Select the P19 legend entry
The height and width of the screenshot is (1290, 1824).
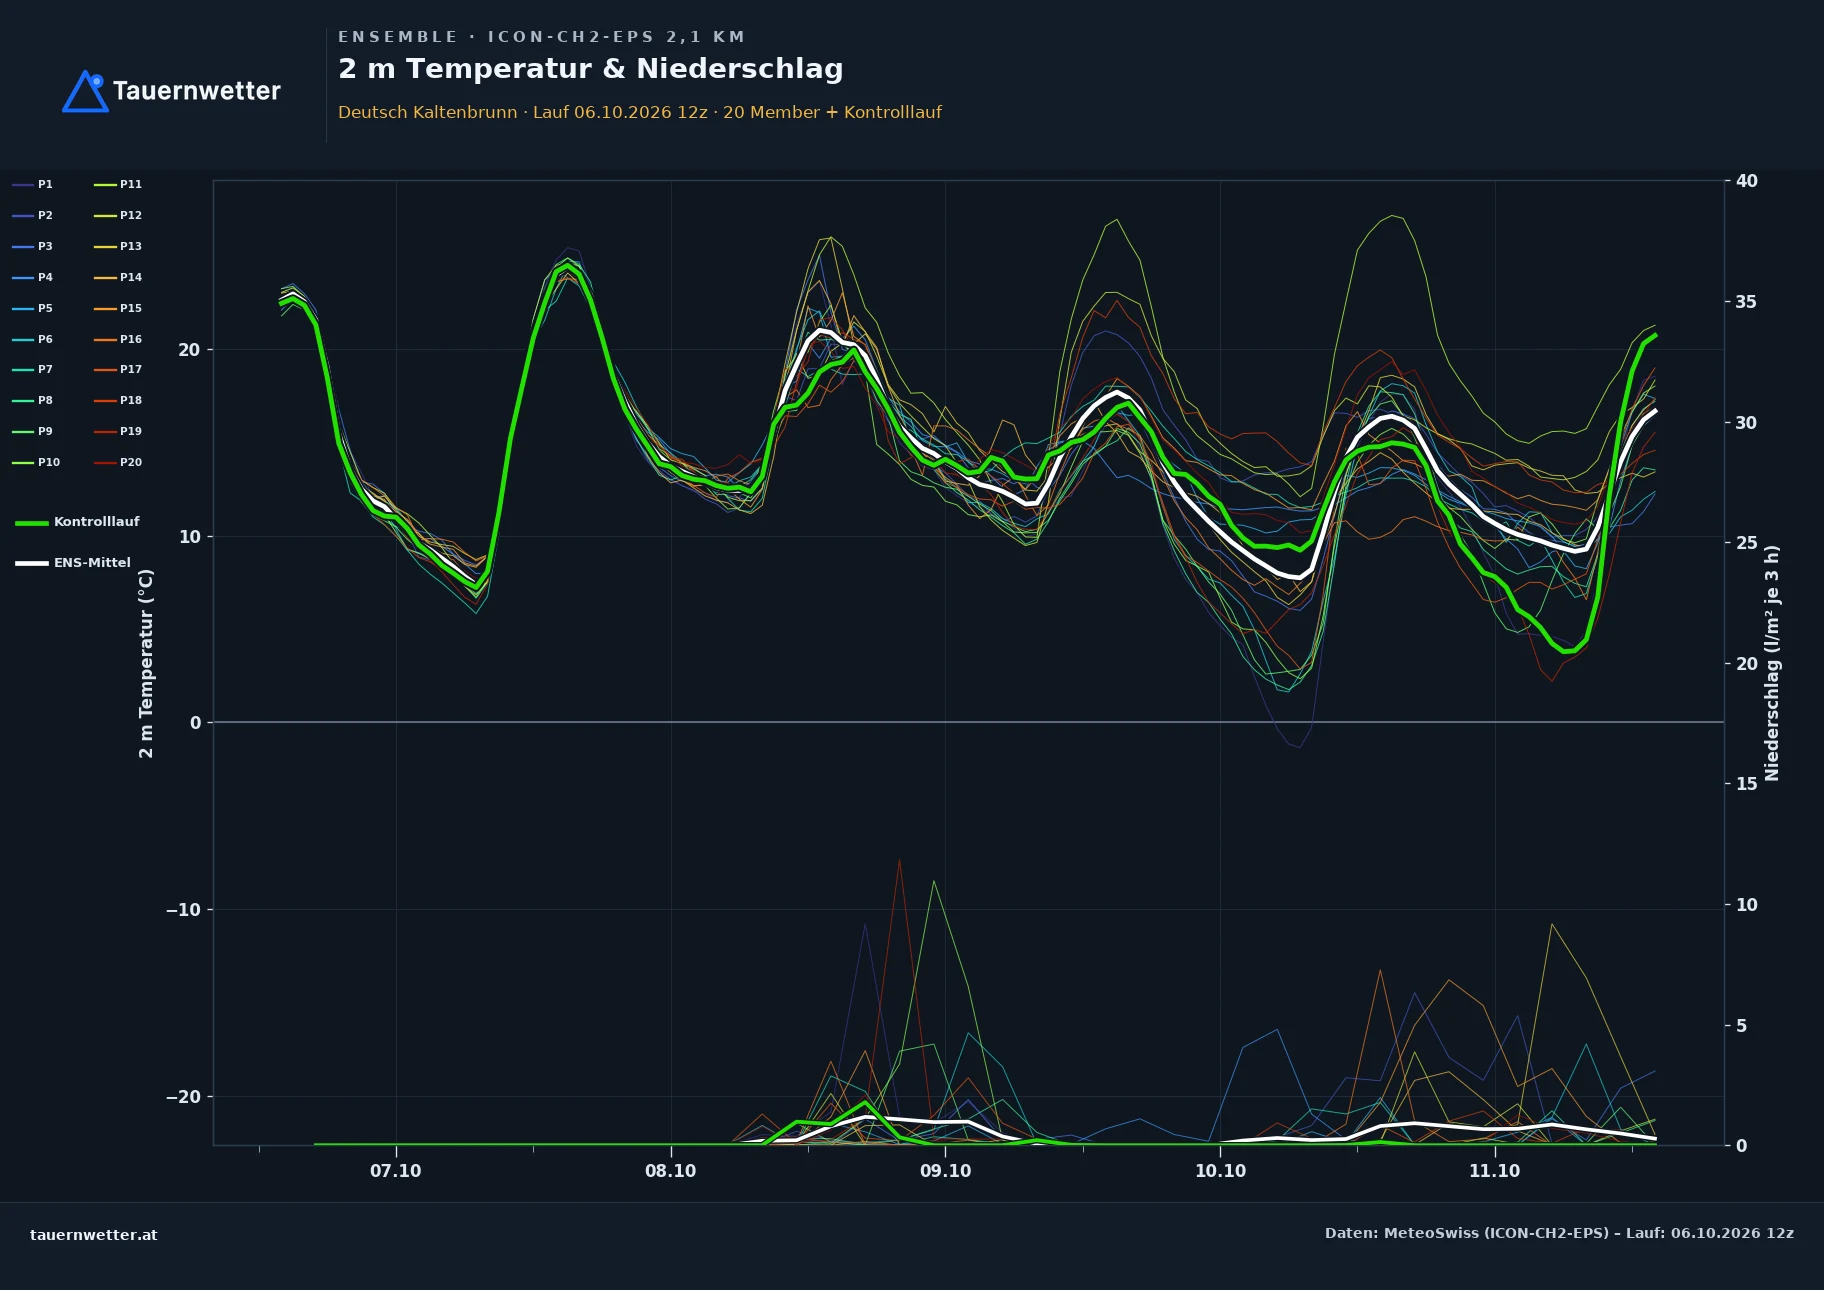[118, 431]
